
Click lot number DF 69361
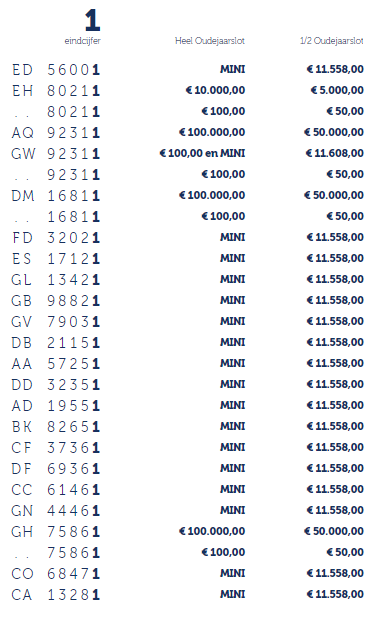pyautogui.click(x=56, y=469)
